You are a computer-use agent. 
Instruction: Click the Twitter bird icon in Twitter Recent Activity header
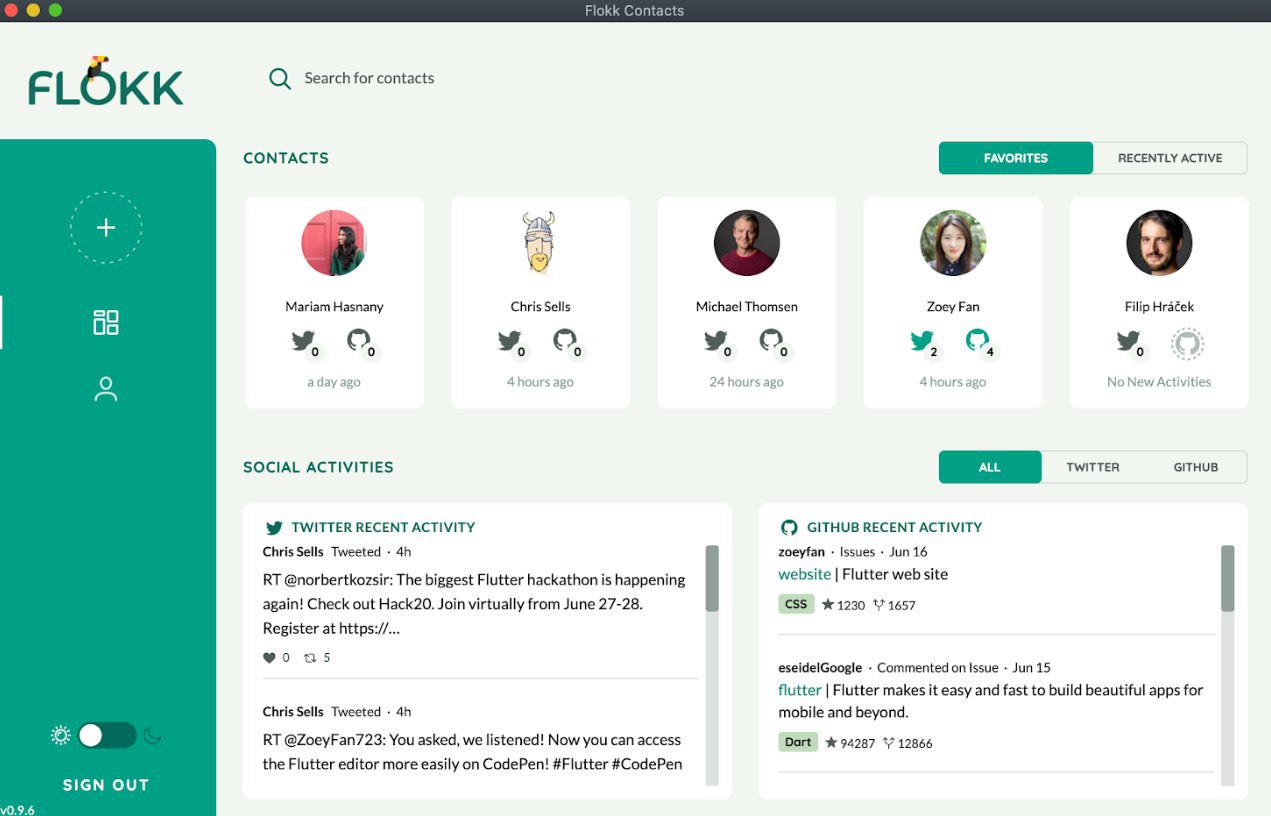coord(274,528)
